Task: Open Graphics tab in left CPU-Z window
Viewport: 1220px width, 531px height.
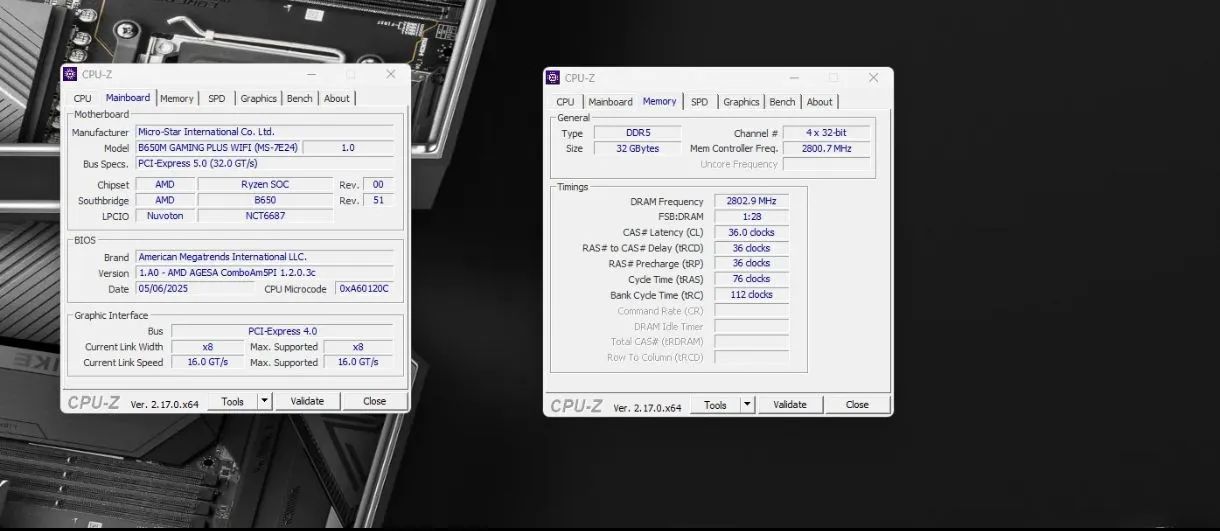Action: click(x=258, y=98)
